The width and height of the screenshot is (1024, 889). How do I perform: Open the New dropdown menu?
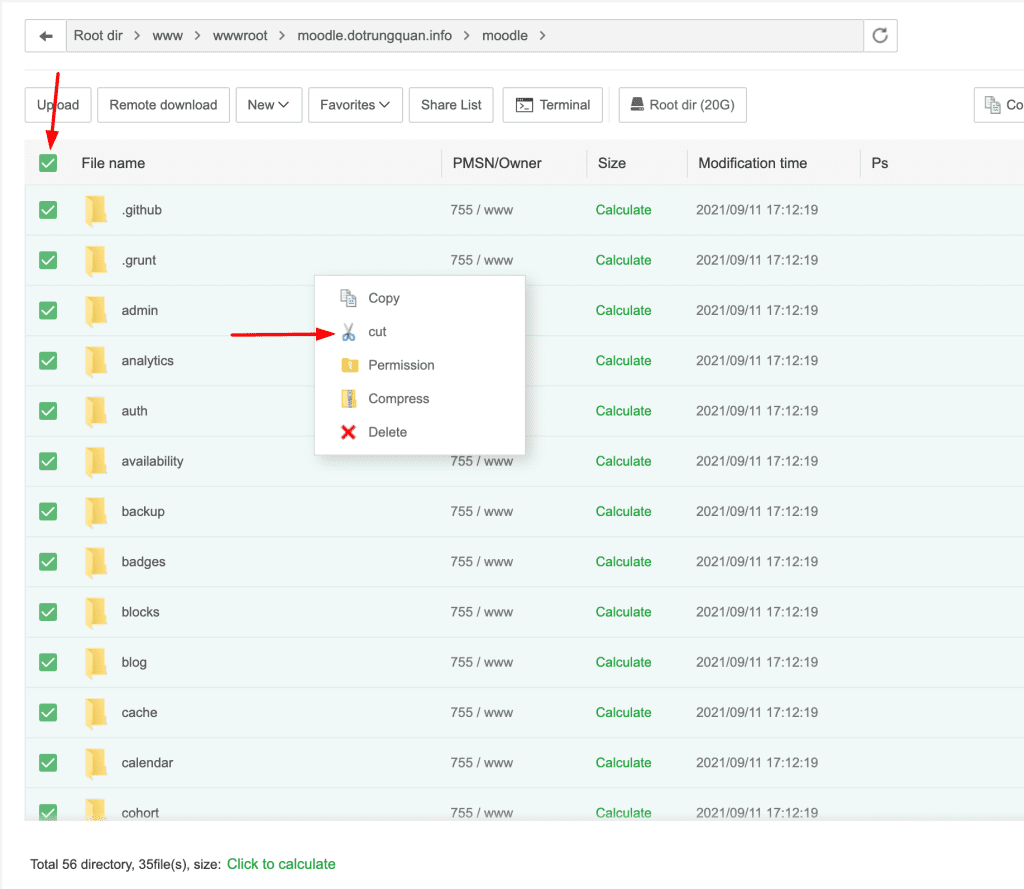268,105
